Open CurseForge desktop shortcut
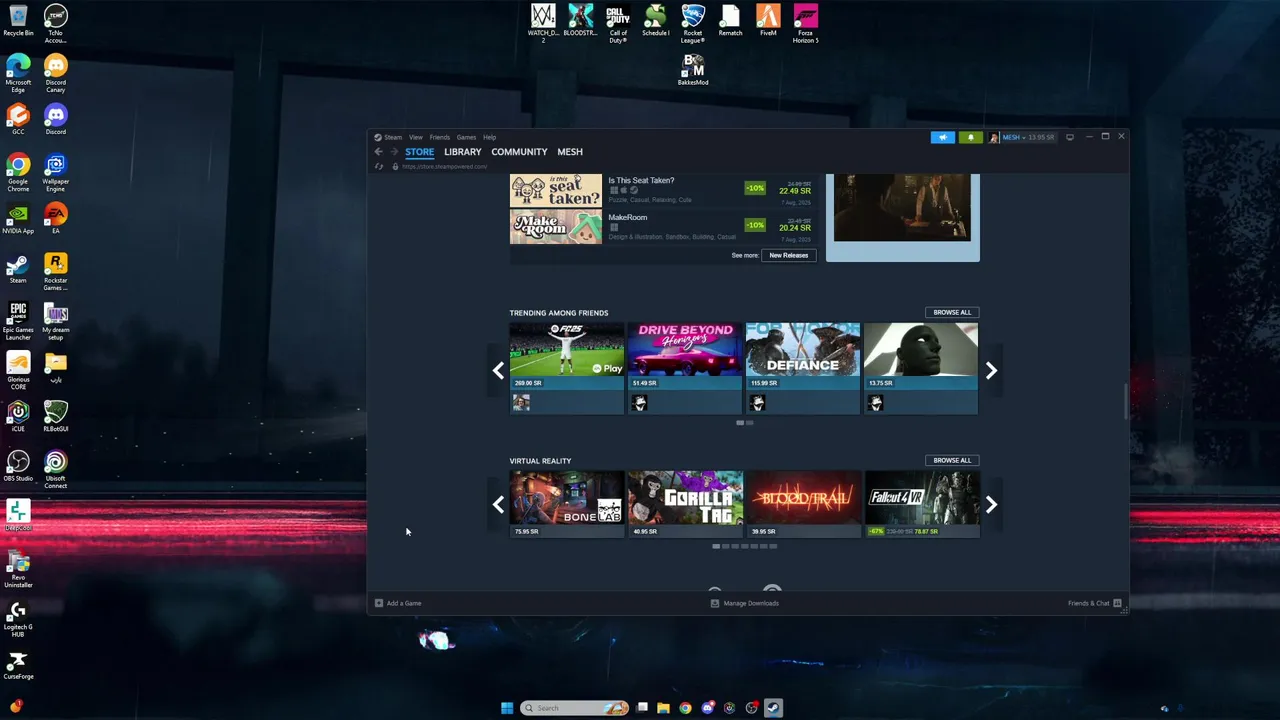The height and width of the screenshot is (720, 1280). click(18, 664)
